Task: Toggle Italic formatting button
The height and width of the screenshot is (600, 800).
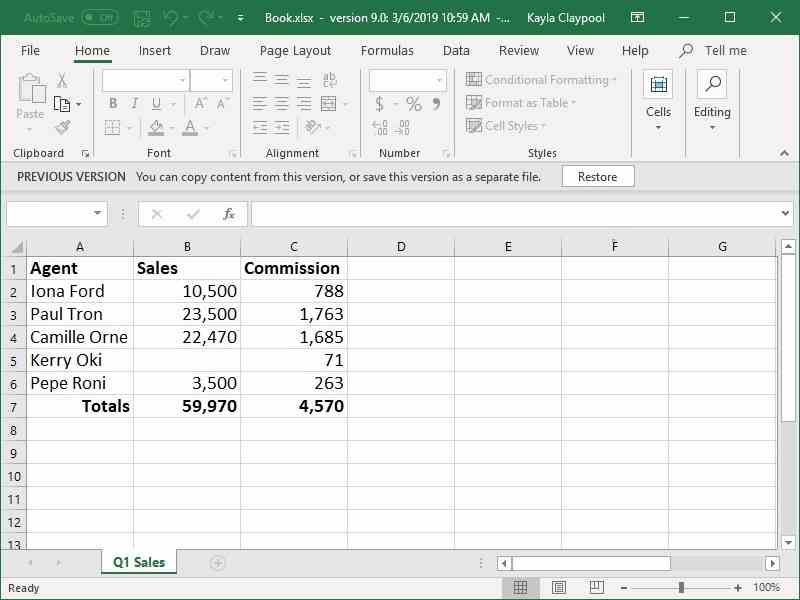Action: (135, 103)
